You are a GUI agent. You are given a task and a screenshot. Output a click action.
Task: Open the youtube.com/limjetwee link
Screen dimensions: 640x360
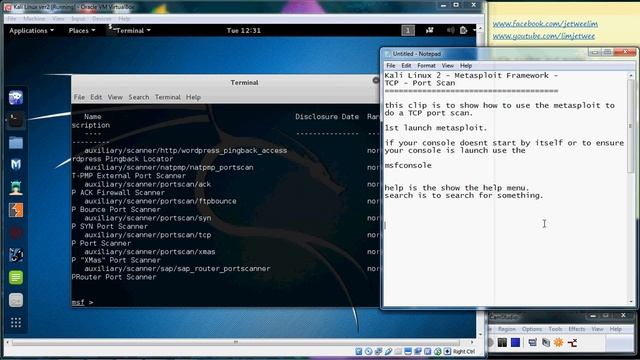[x=544, y=36]
